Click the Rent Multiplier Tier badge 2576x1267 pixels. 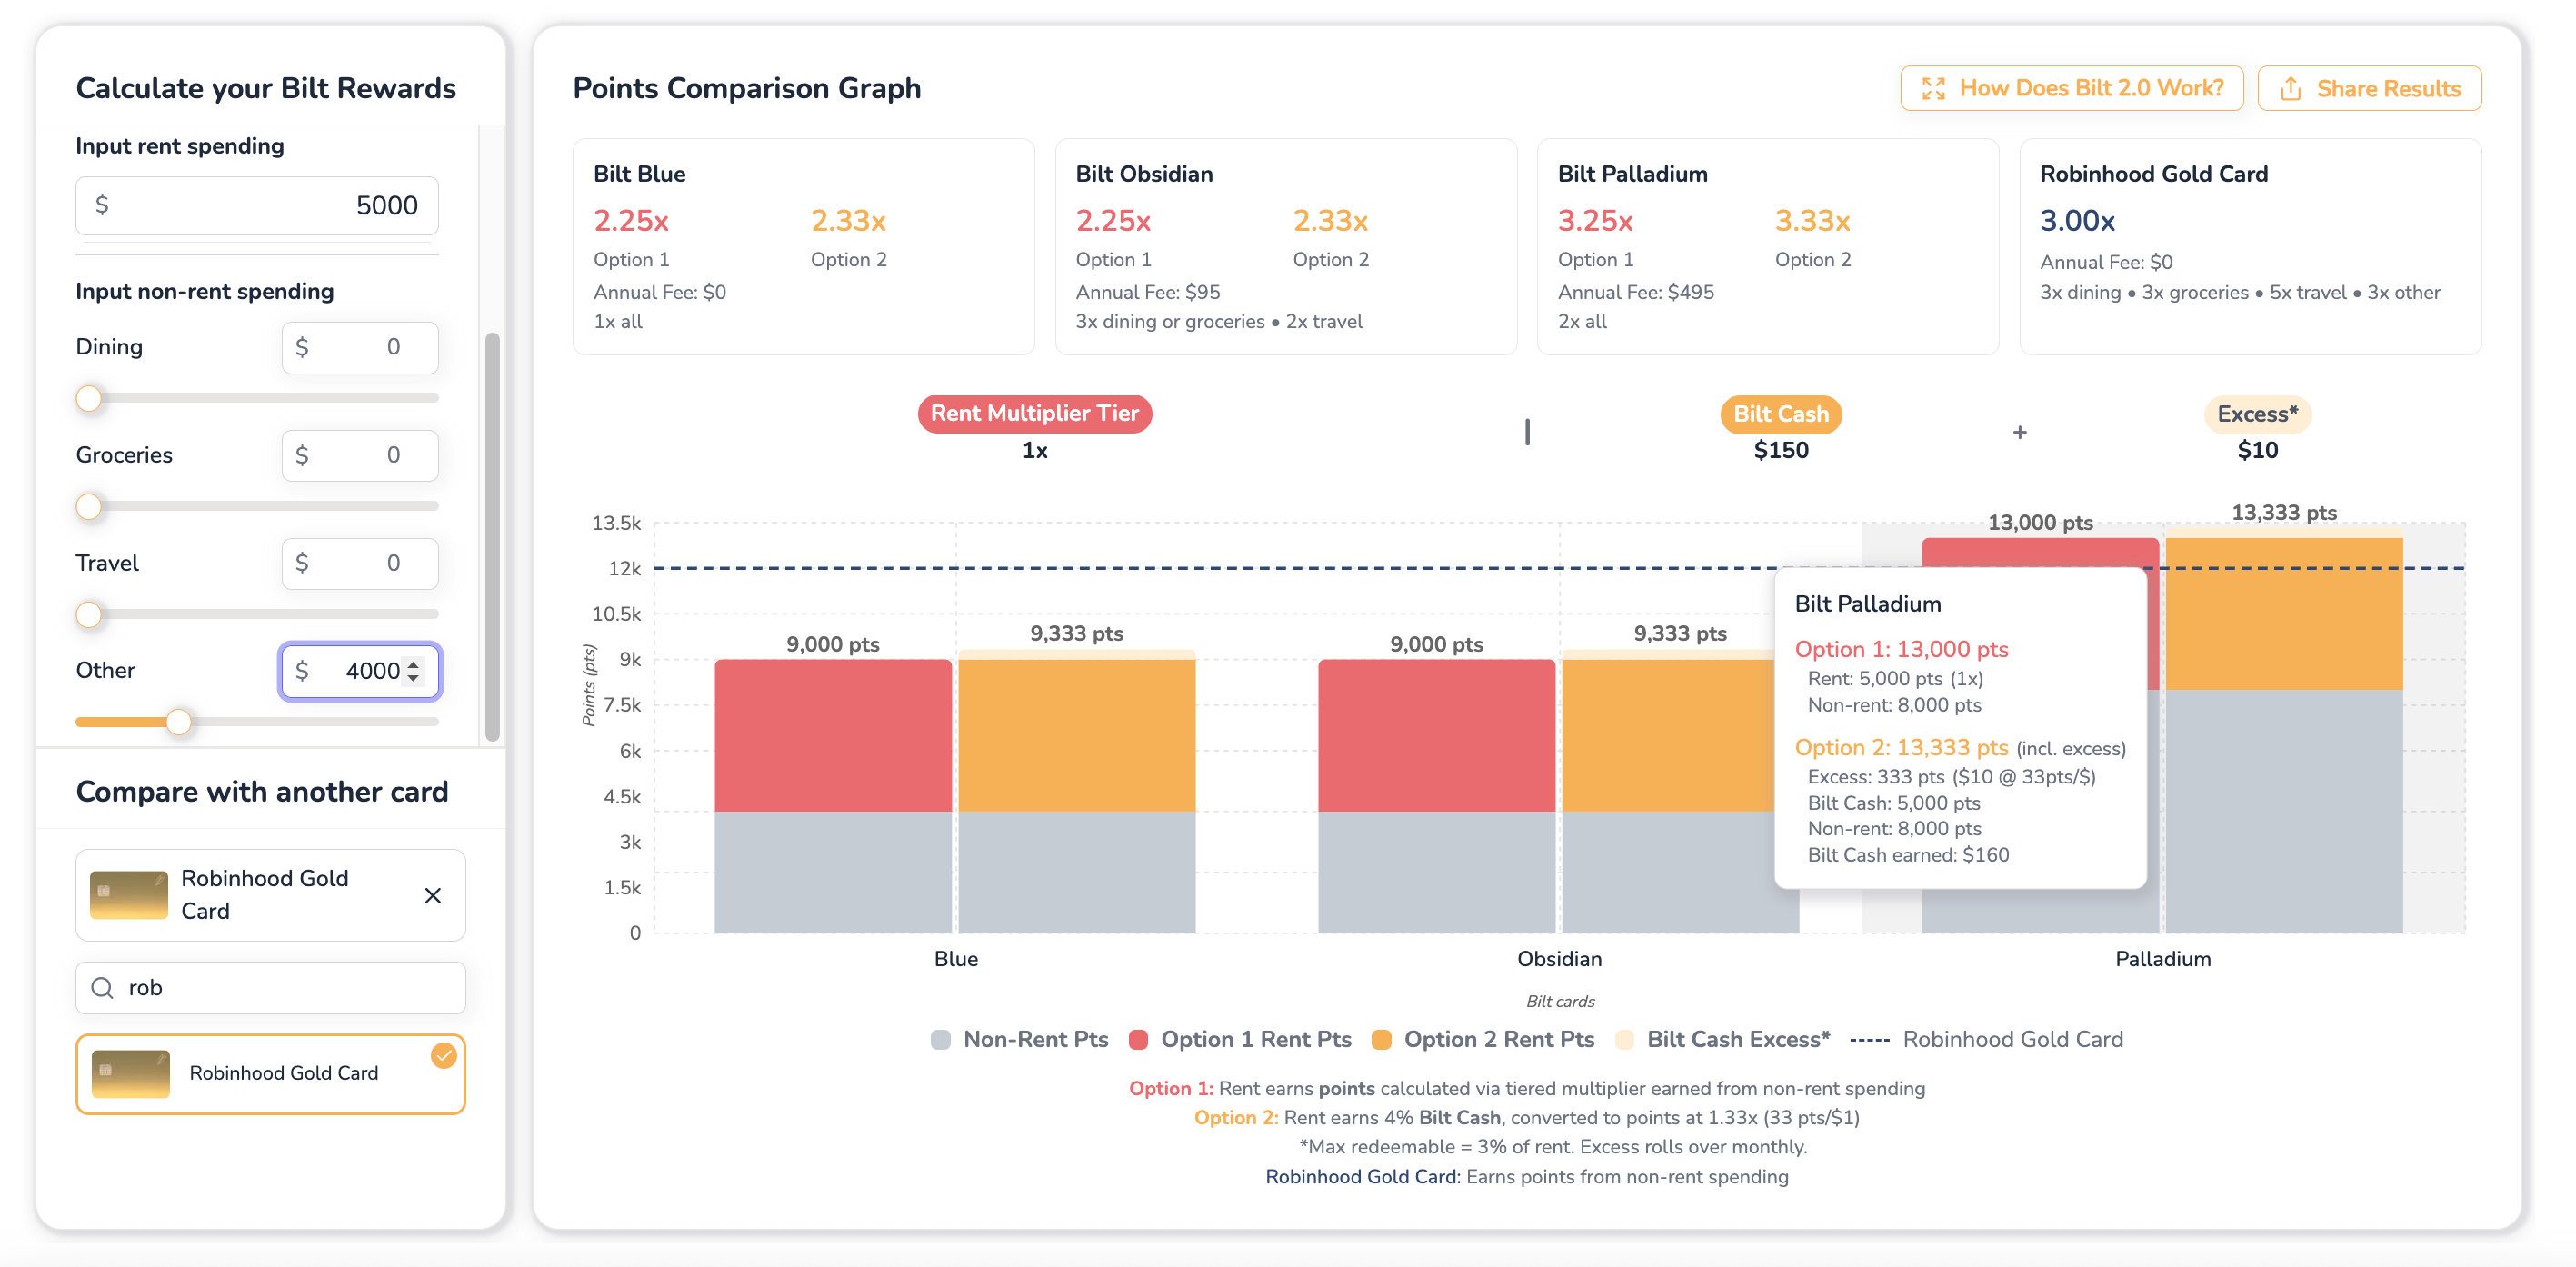1034,413
